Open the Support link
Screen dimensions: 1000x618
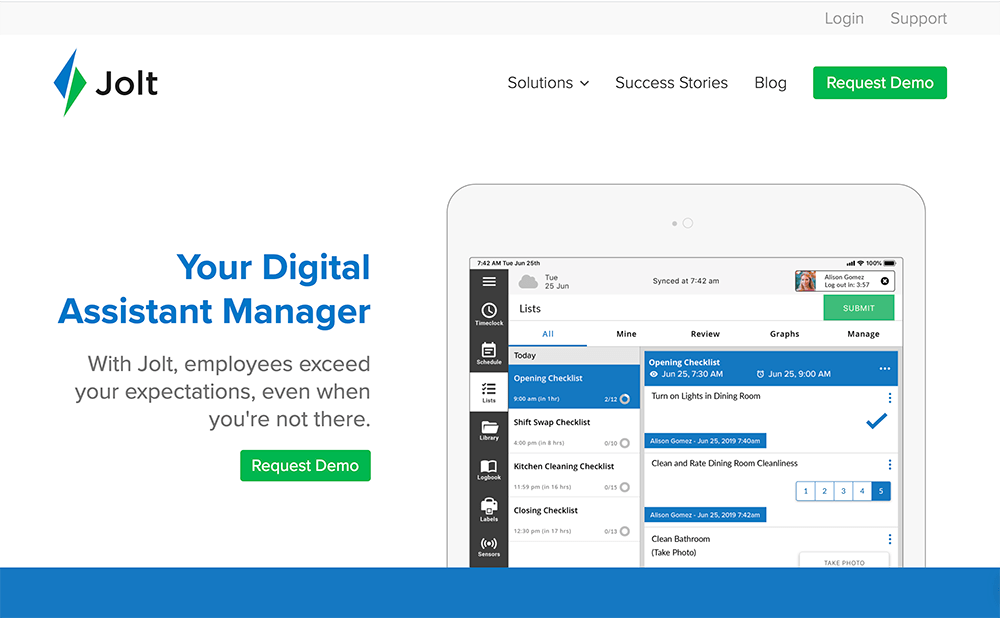918,18
